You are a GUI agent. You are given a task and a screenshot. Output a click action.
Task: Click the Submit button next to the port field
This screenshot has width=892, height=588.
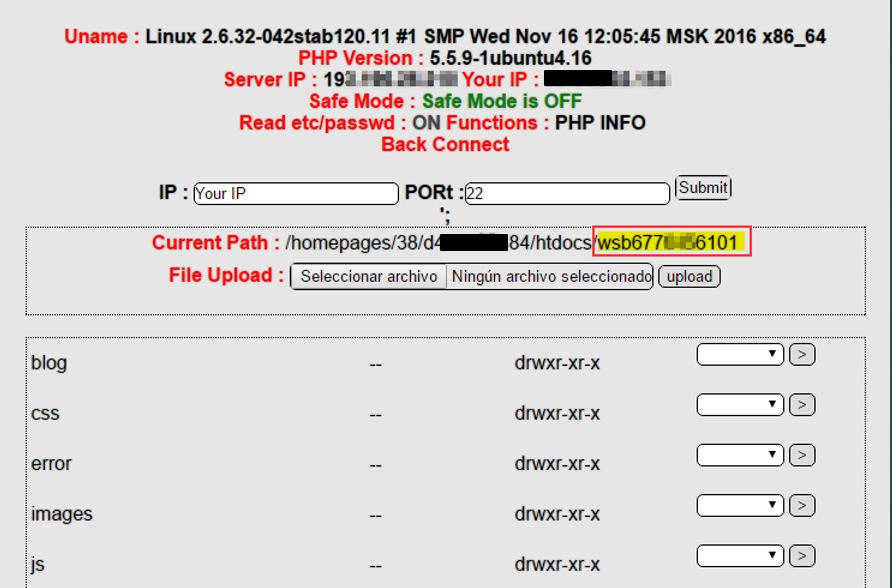[x=703, y=188]
